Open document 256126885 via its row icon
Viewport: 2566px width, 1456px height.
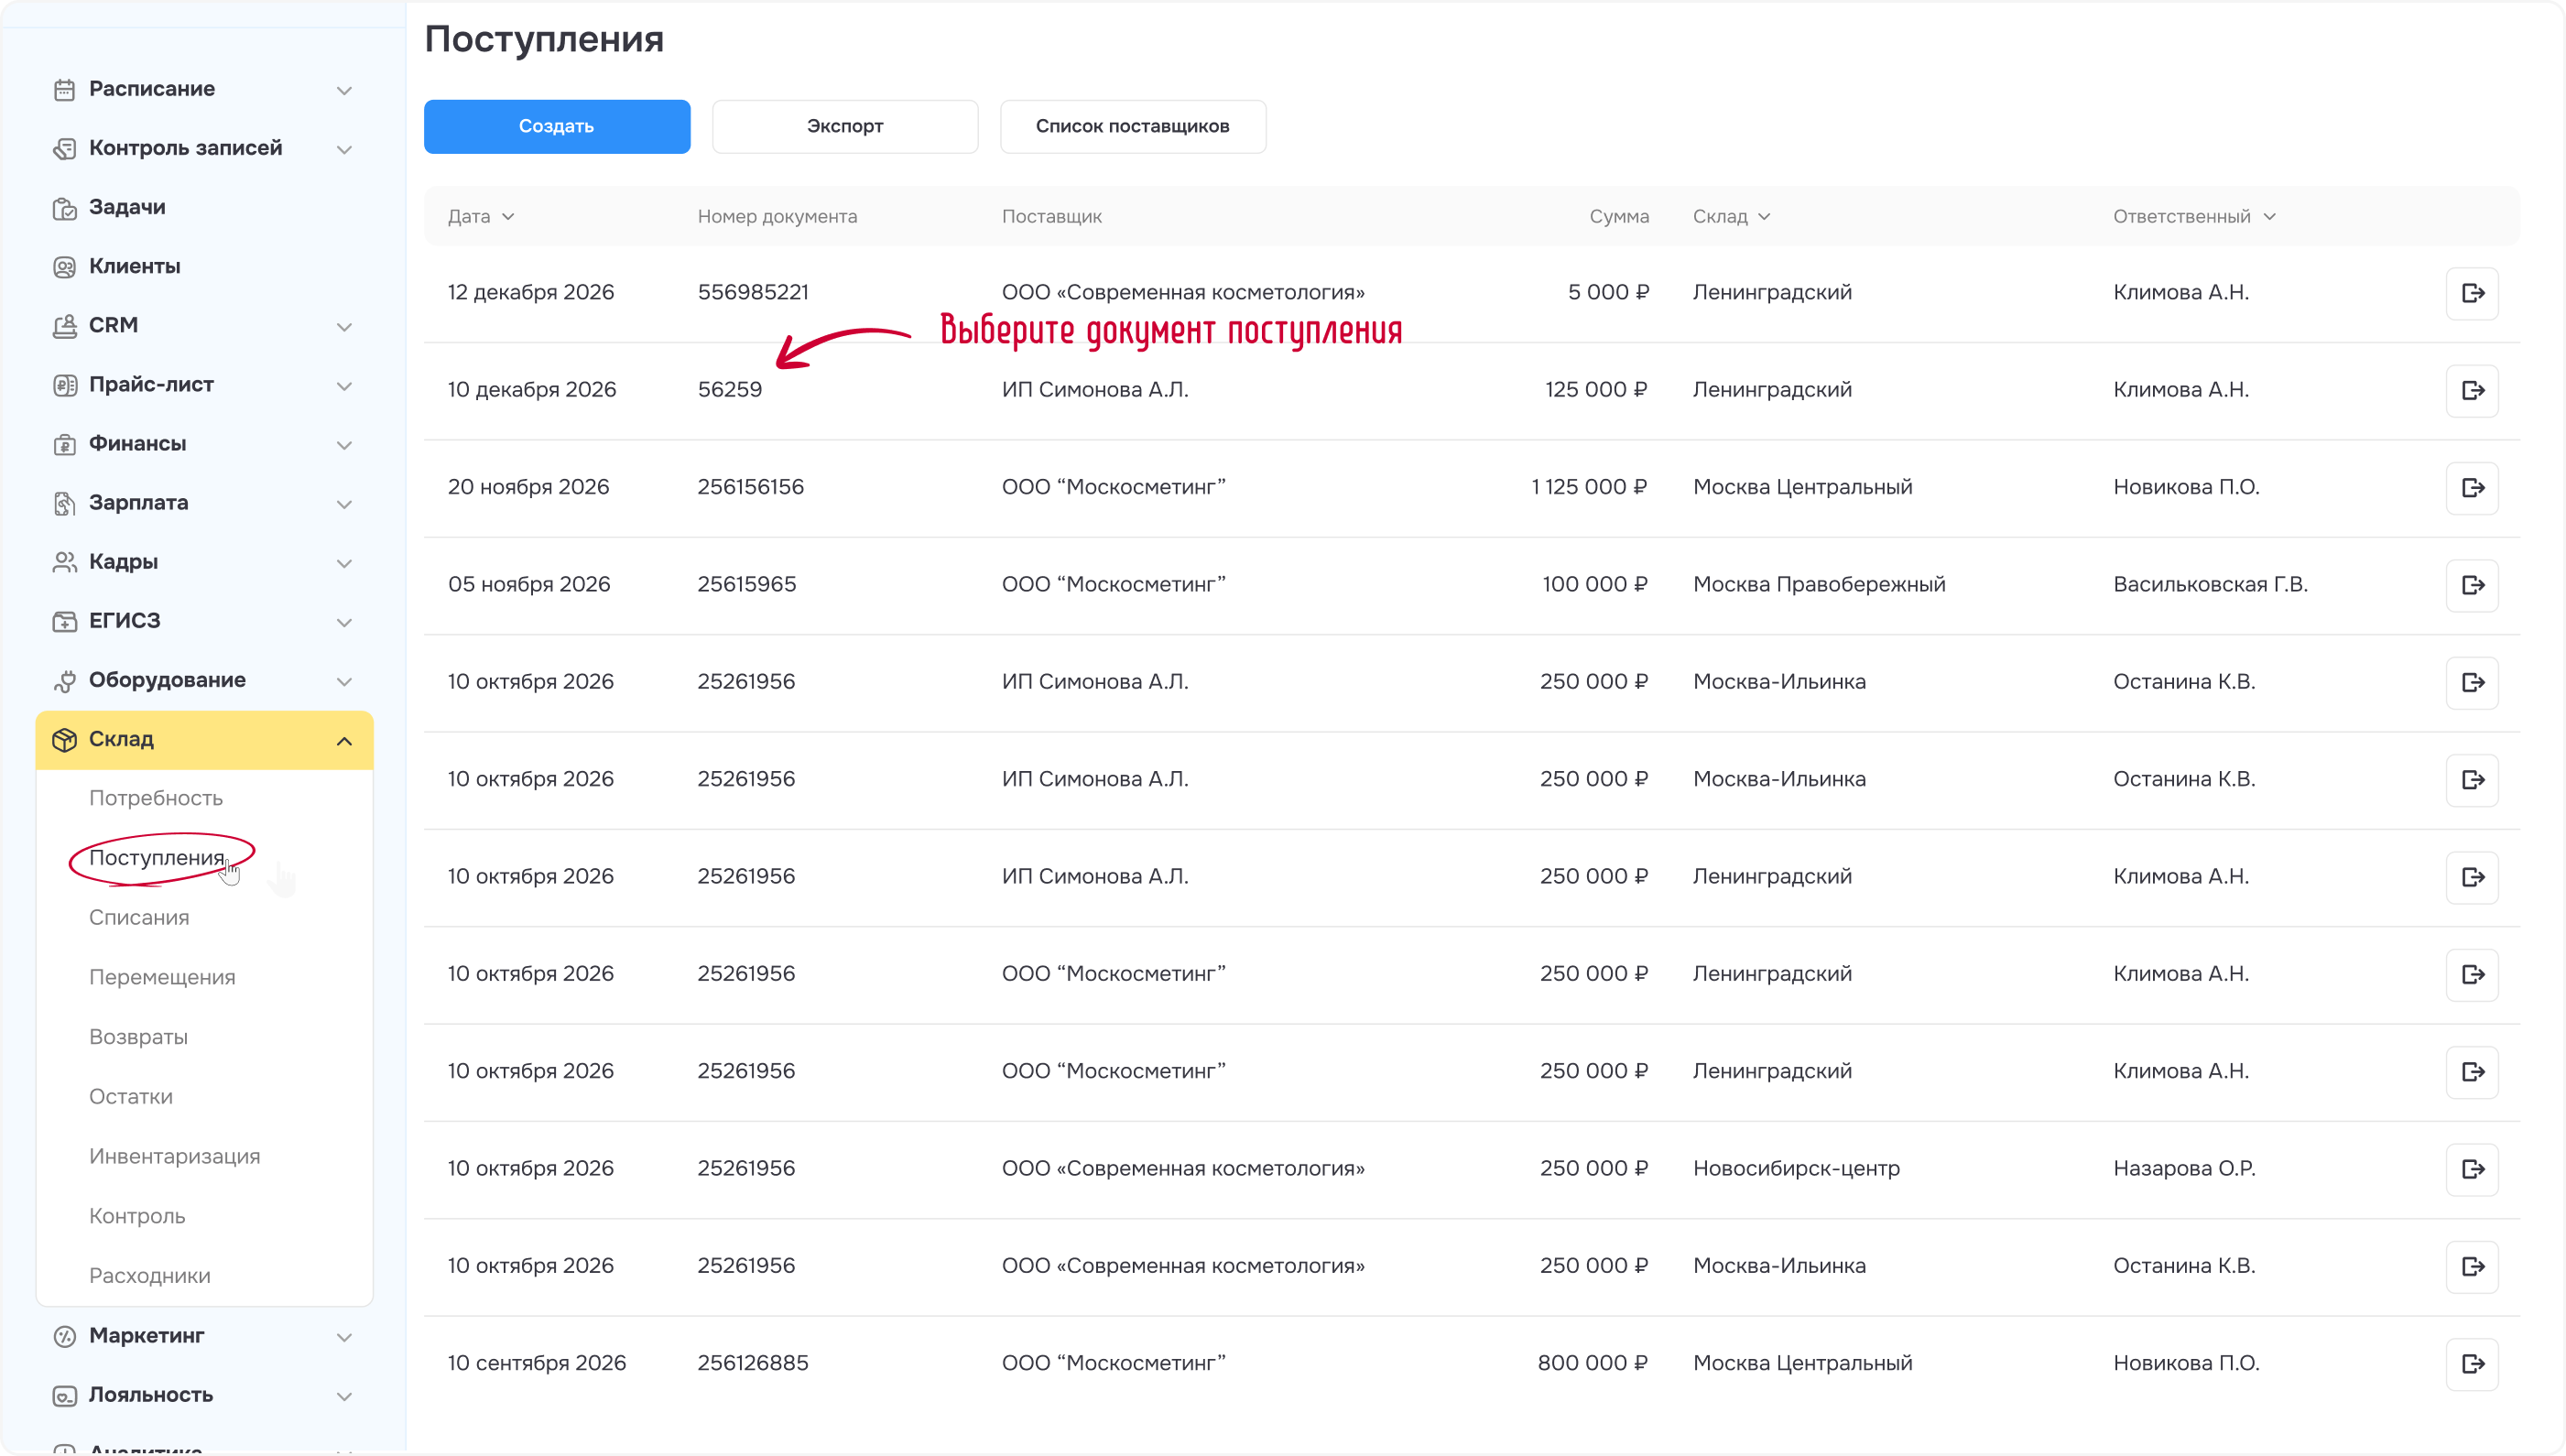2472,1364
